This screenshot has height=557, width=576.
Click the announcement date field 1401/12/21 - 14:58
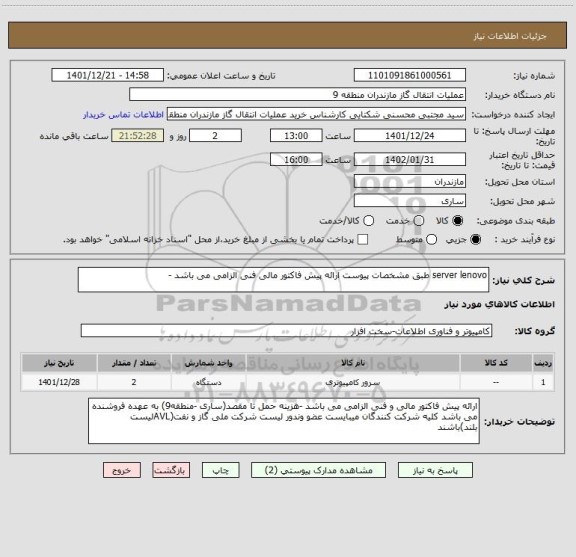click(108, 75)
